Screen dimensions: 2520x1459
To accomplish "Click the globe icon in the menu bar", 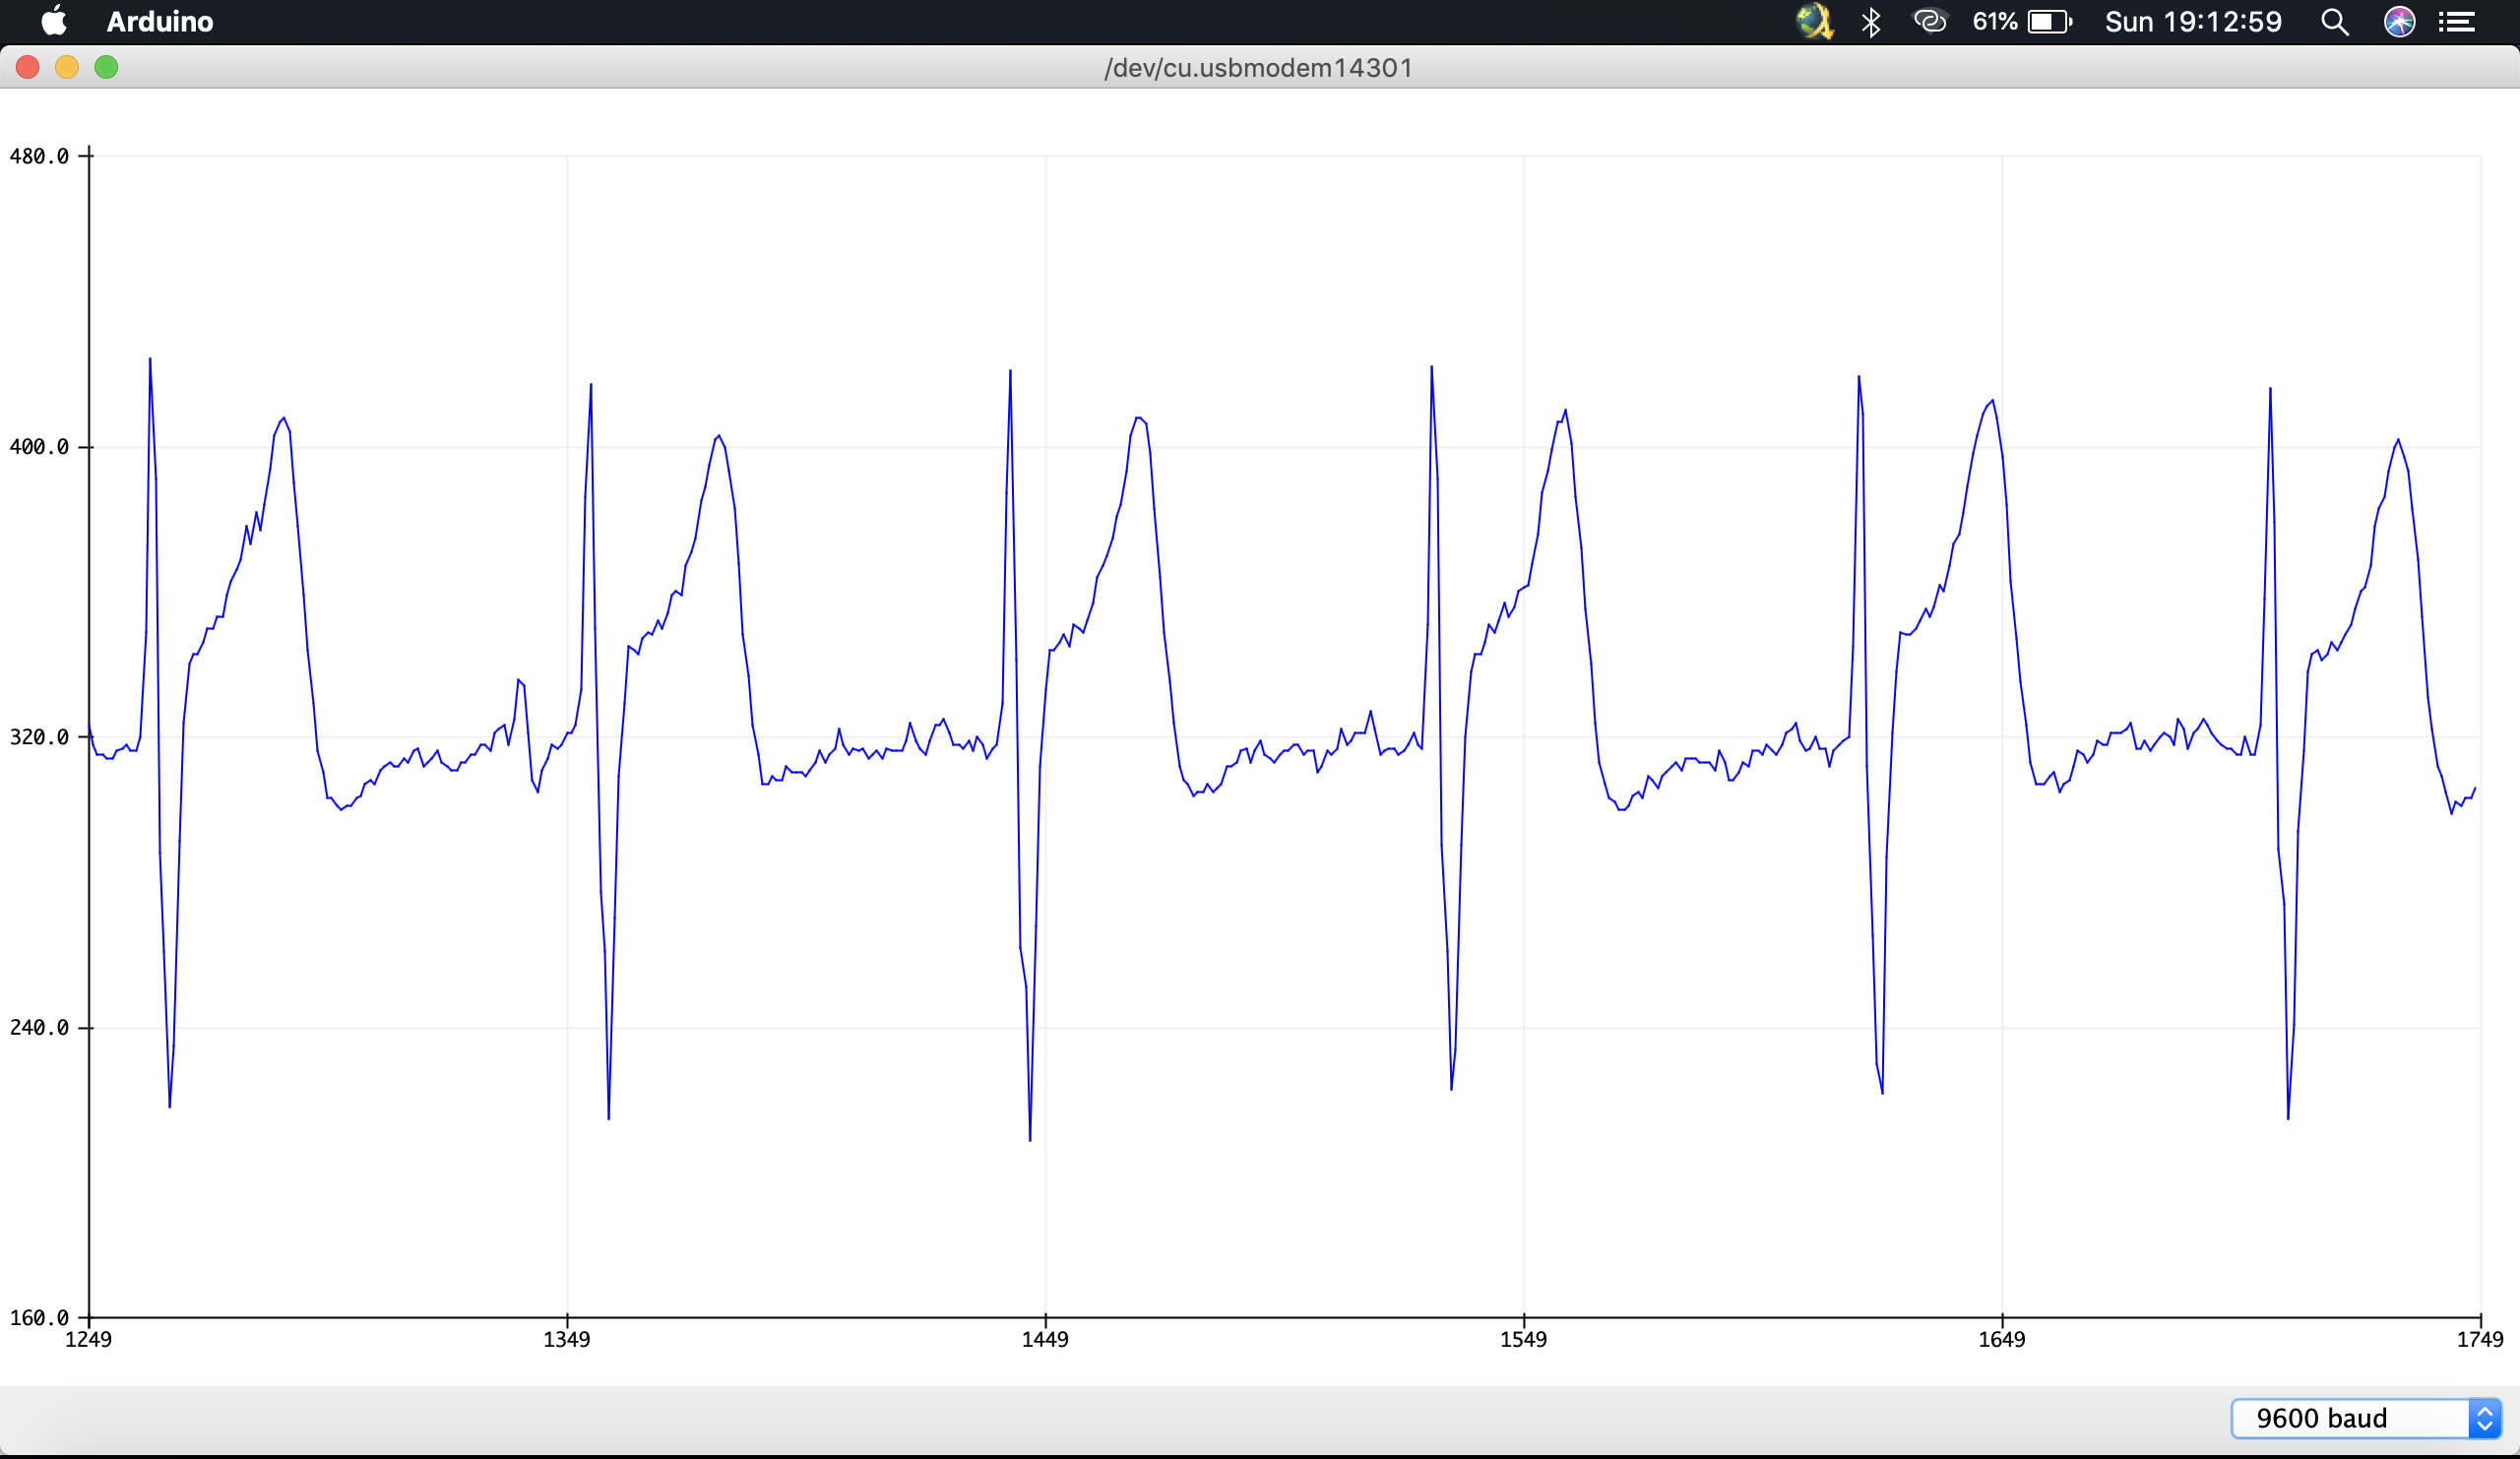I will pos(1814,21).
